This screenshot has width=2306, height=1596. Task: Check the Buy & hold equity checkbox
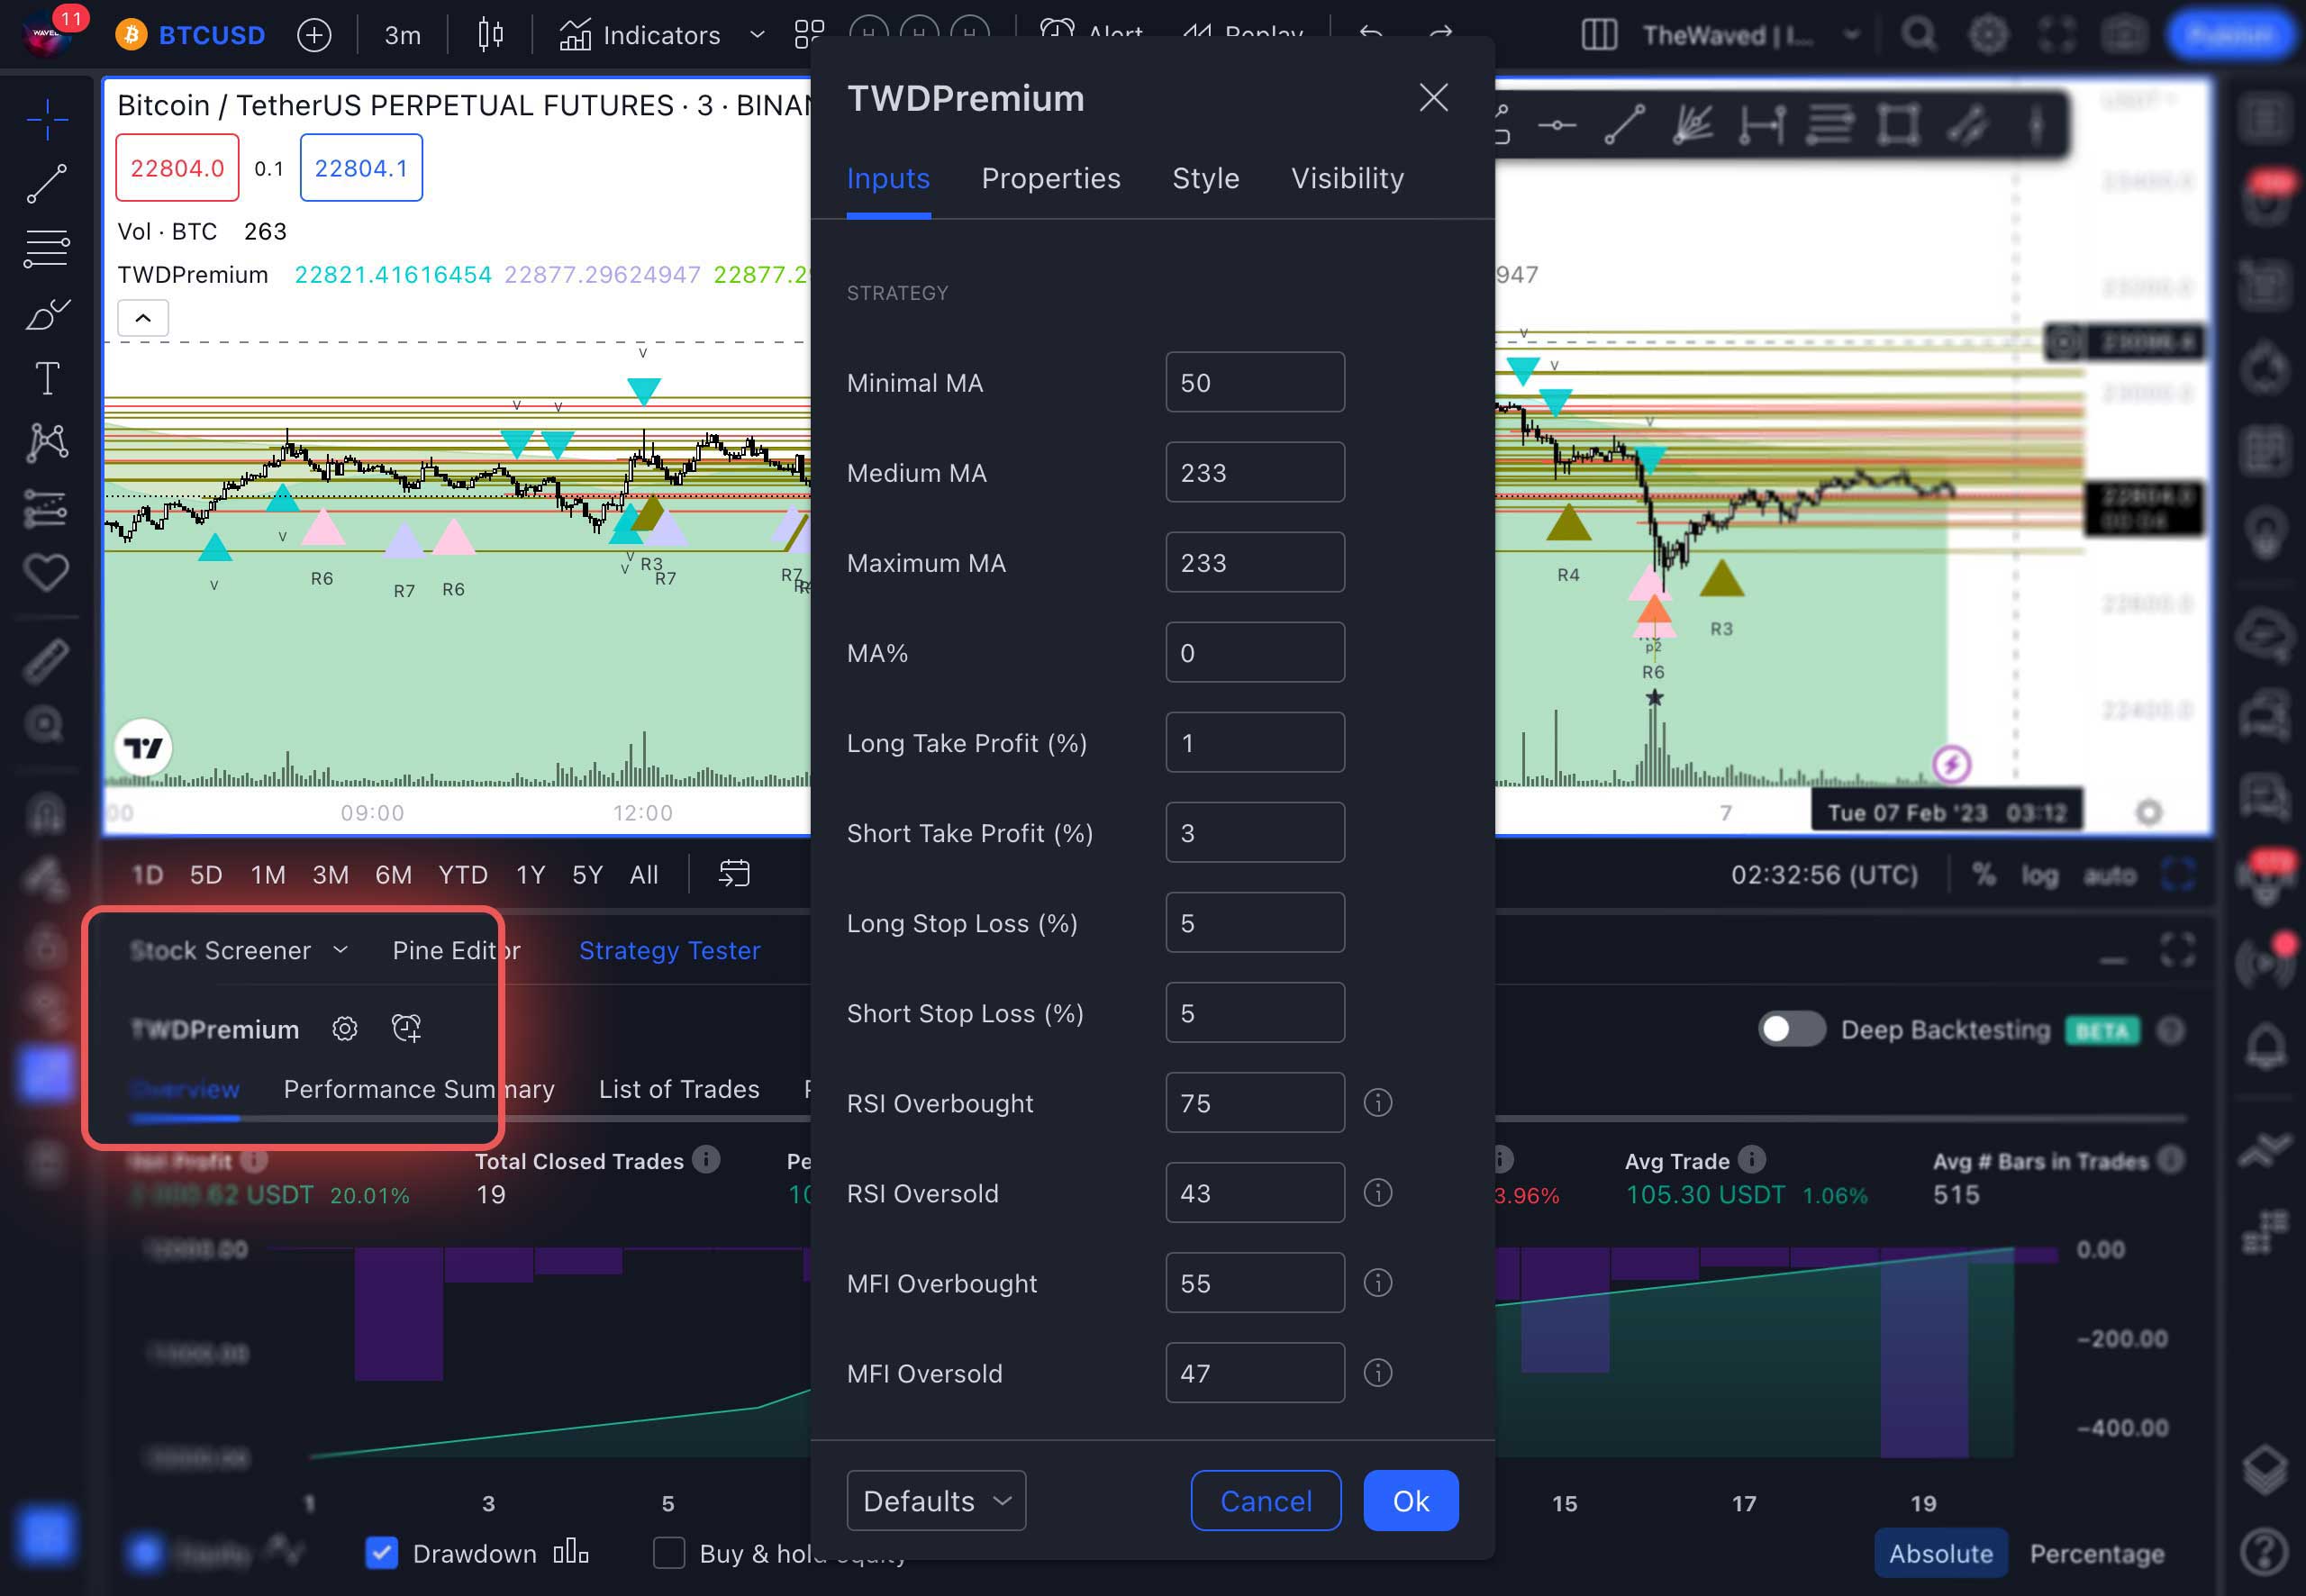pos(669,1553)
